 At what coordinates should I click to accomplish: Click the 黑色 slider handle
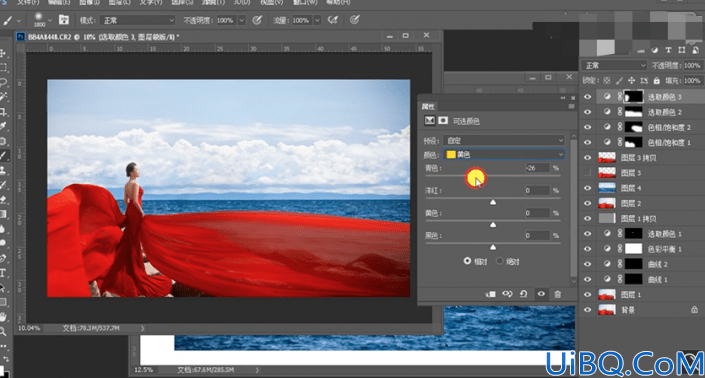click(x=493, y=247)
